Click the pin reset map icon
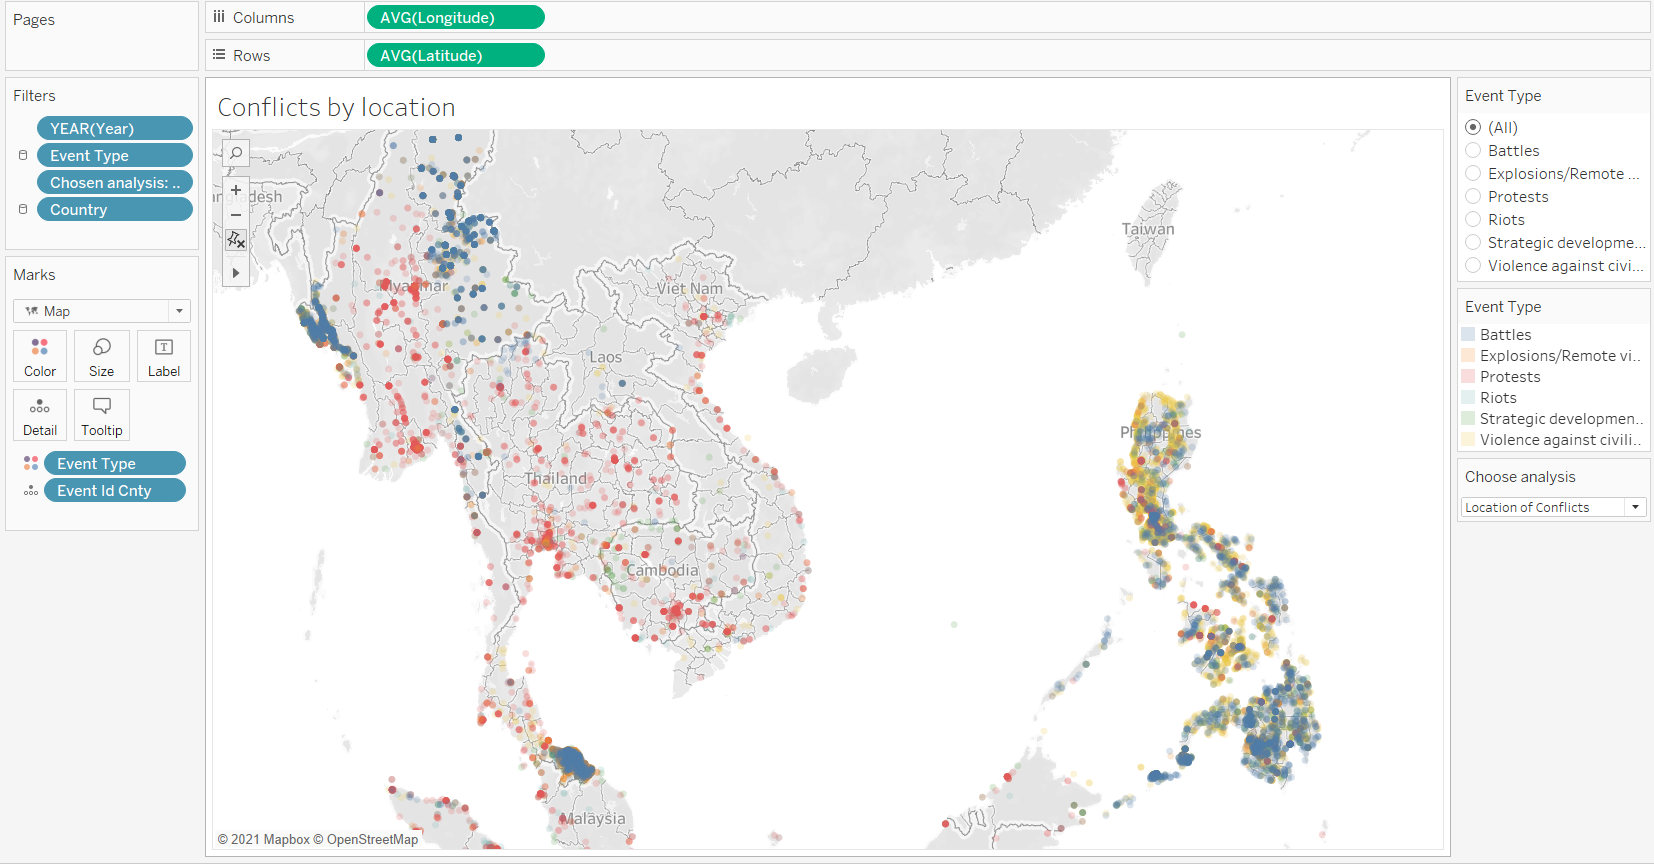Screen dimensions: 1654x864 tap(236, 240)
